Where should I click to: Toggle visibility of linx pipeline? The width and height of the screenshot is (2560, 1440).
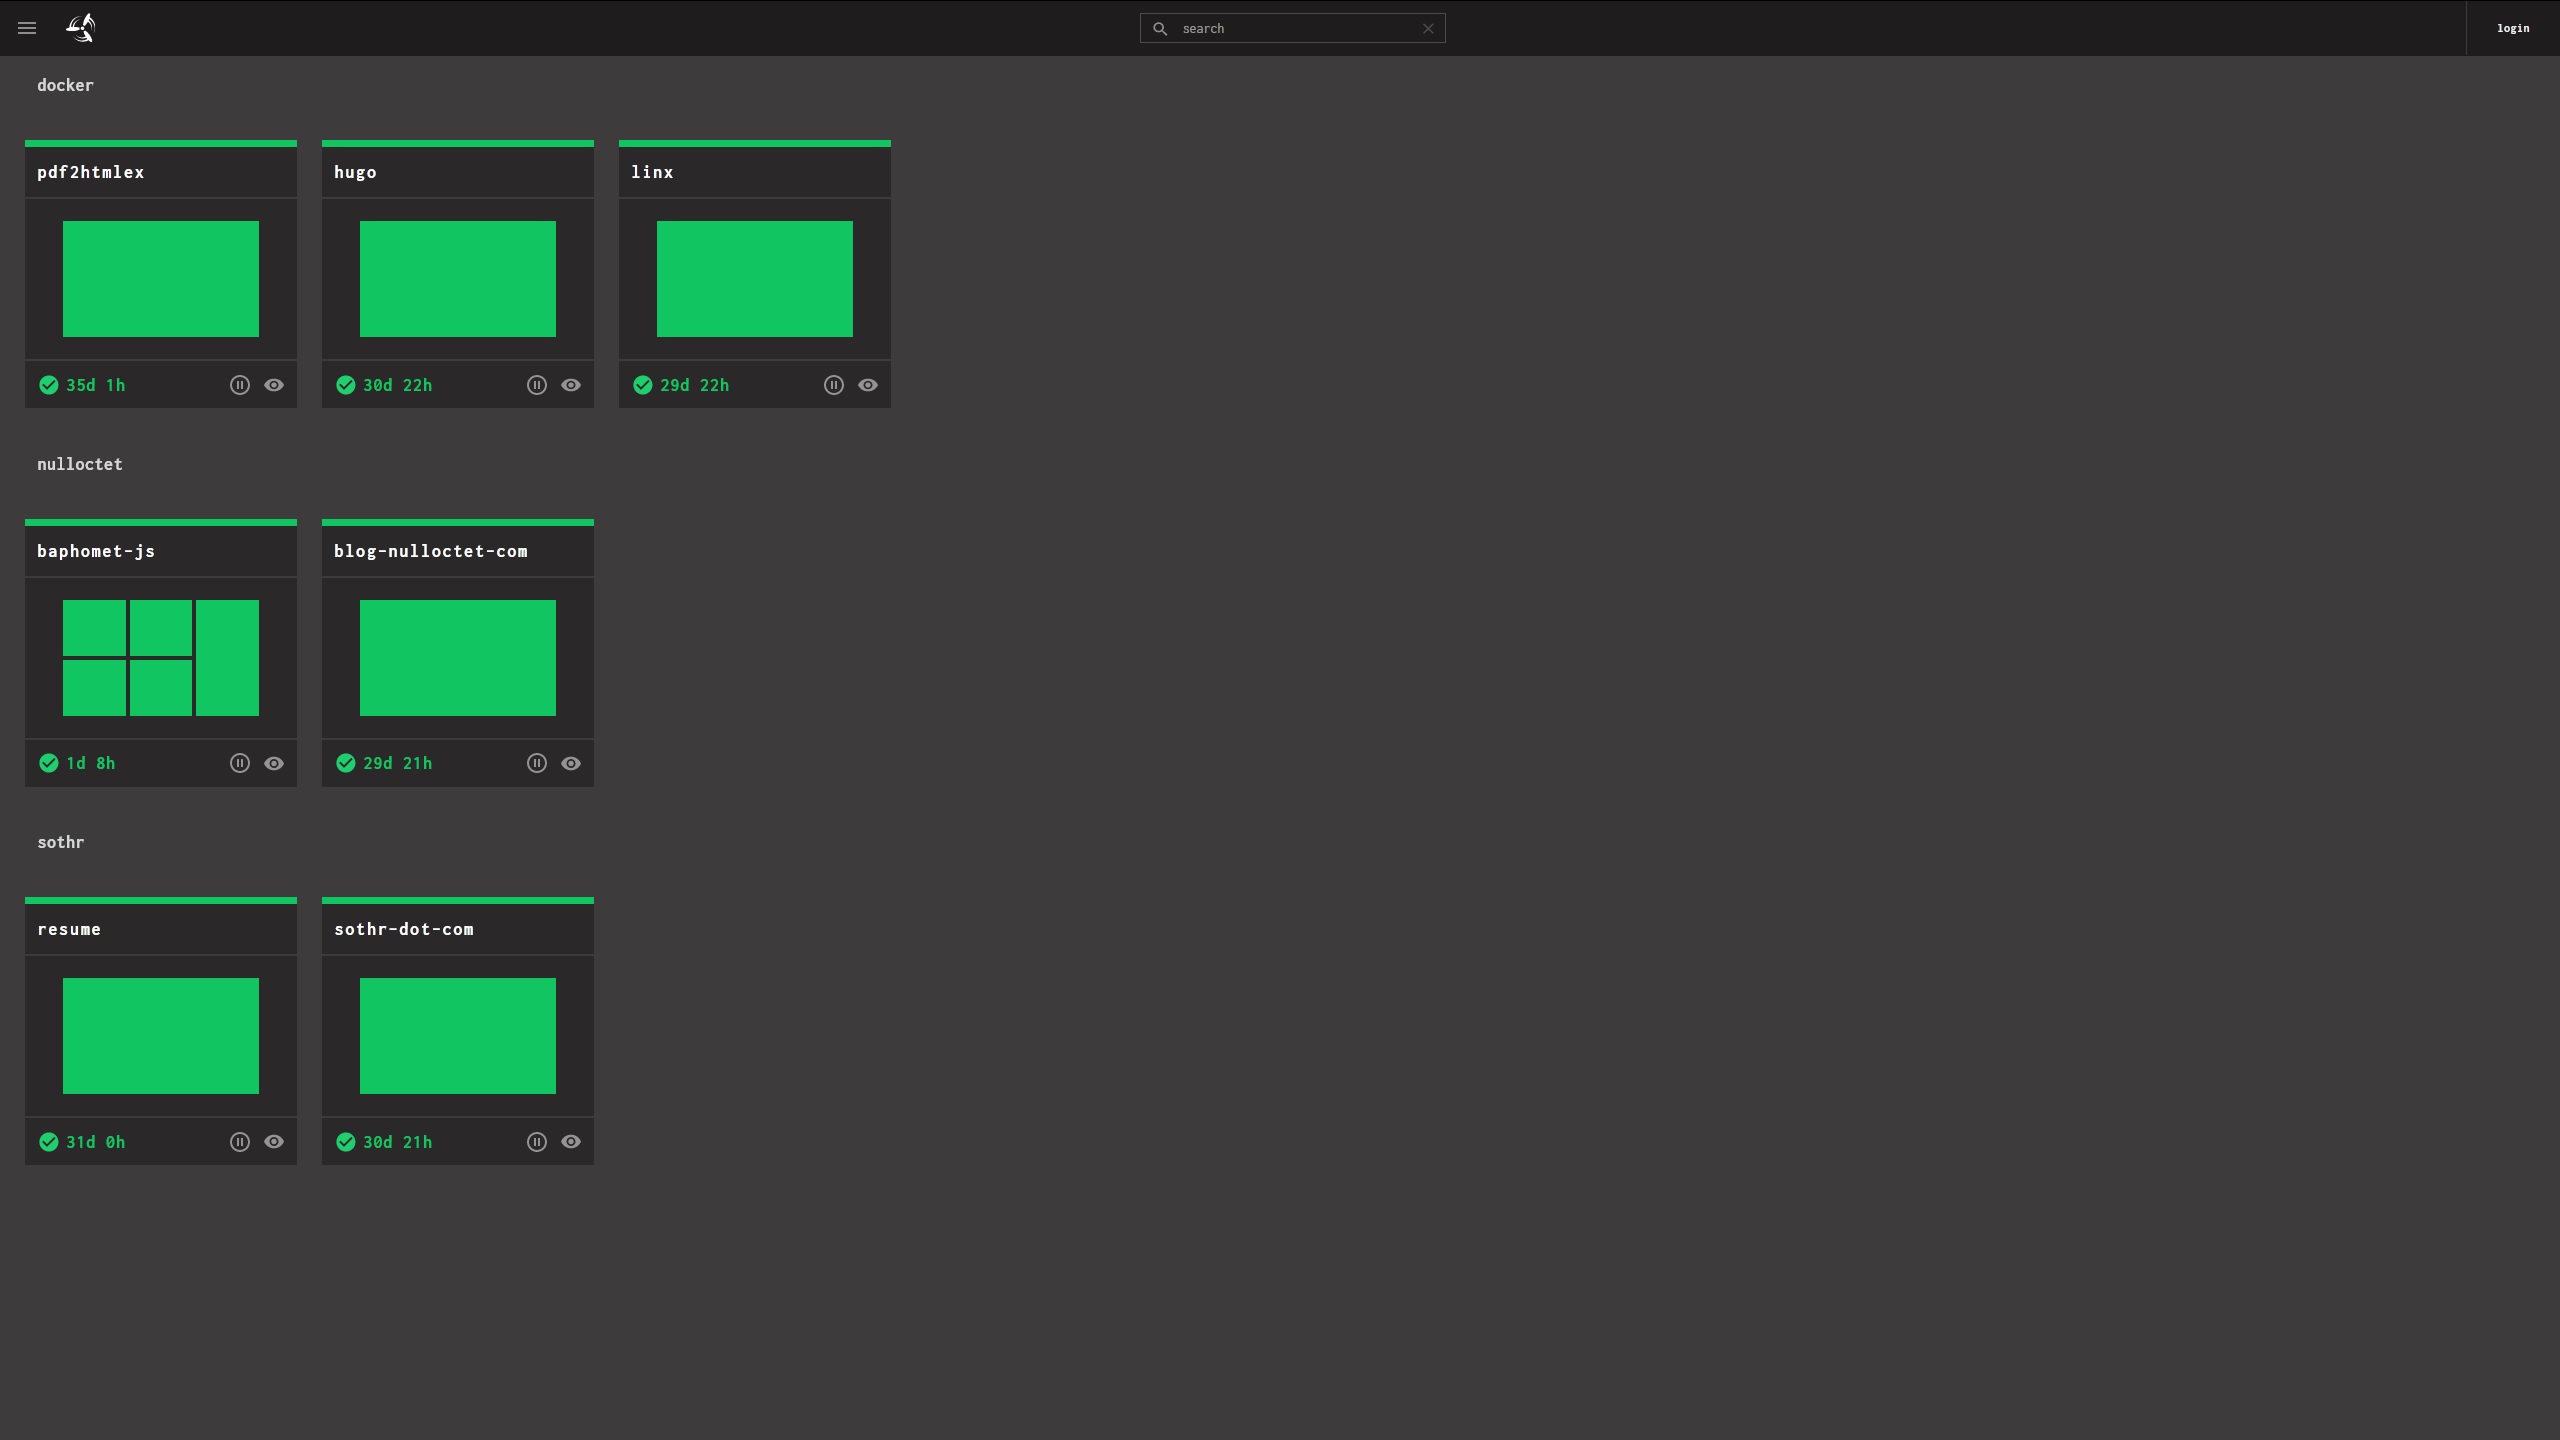868,385
